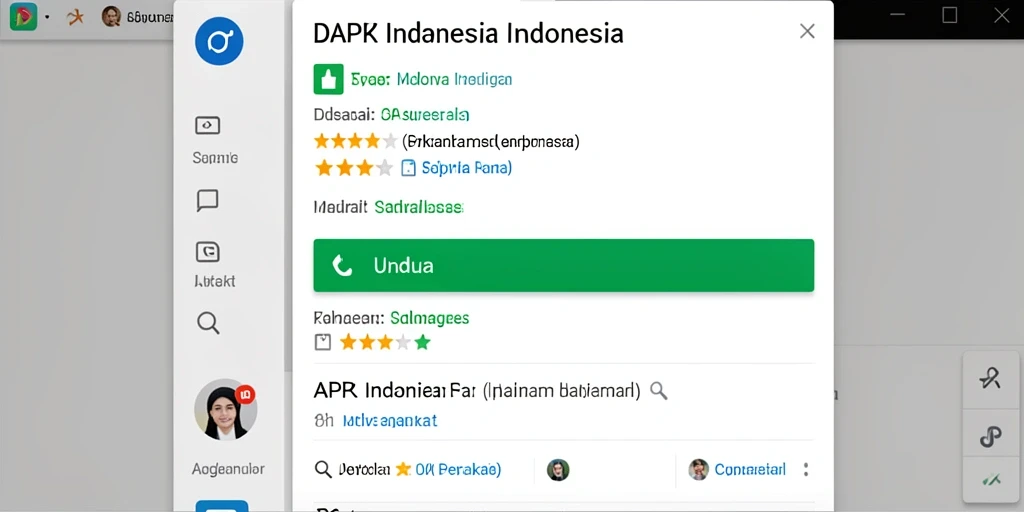Image resolution: width=1024 pixels, height=512 pixels.
Task: Open the chat bubble sidebar icon
Action: coord(207,200)
